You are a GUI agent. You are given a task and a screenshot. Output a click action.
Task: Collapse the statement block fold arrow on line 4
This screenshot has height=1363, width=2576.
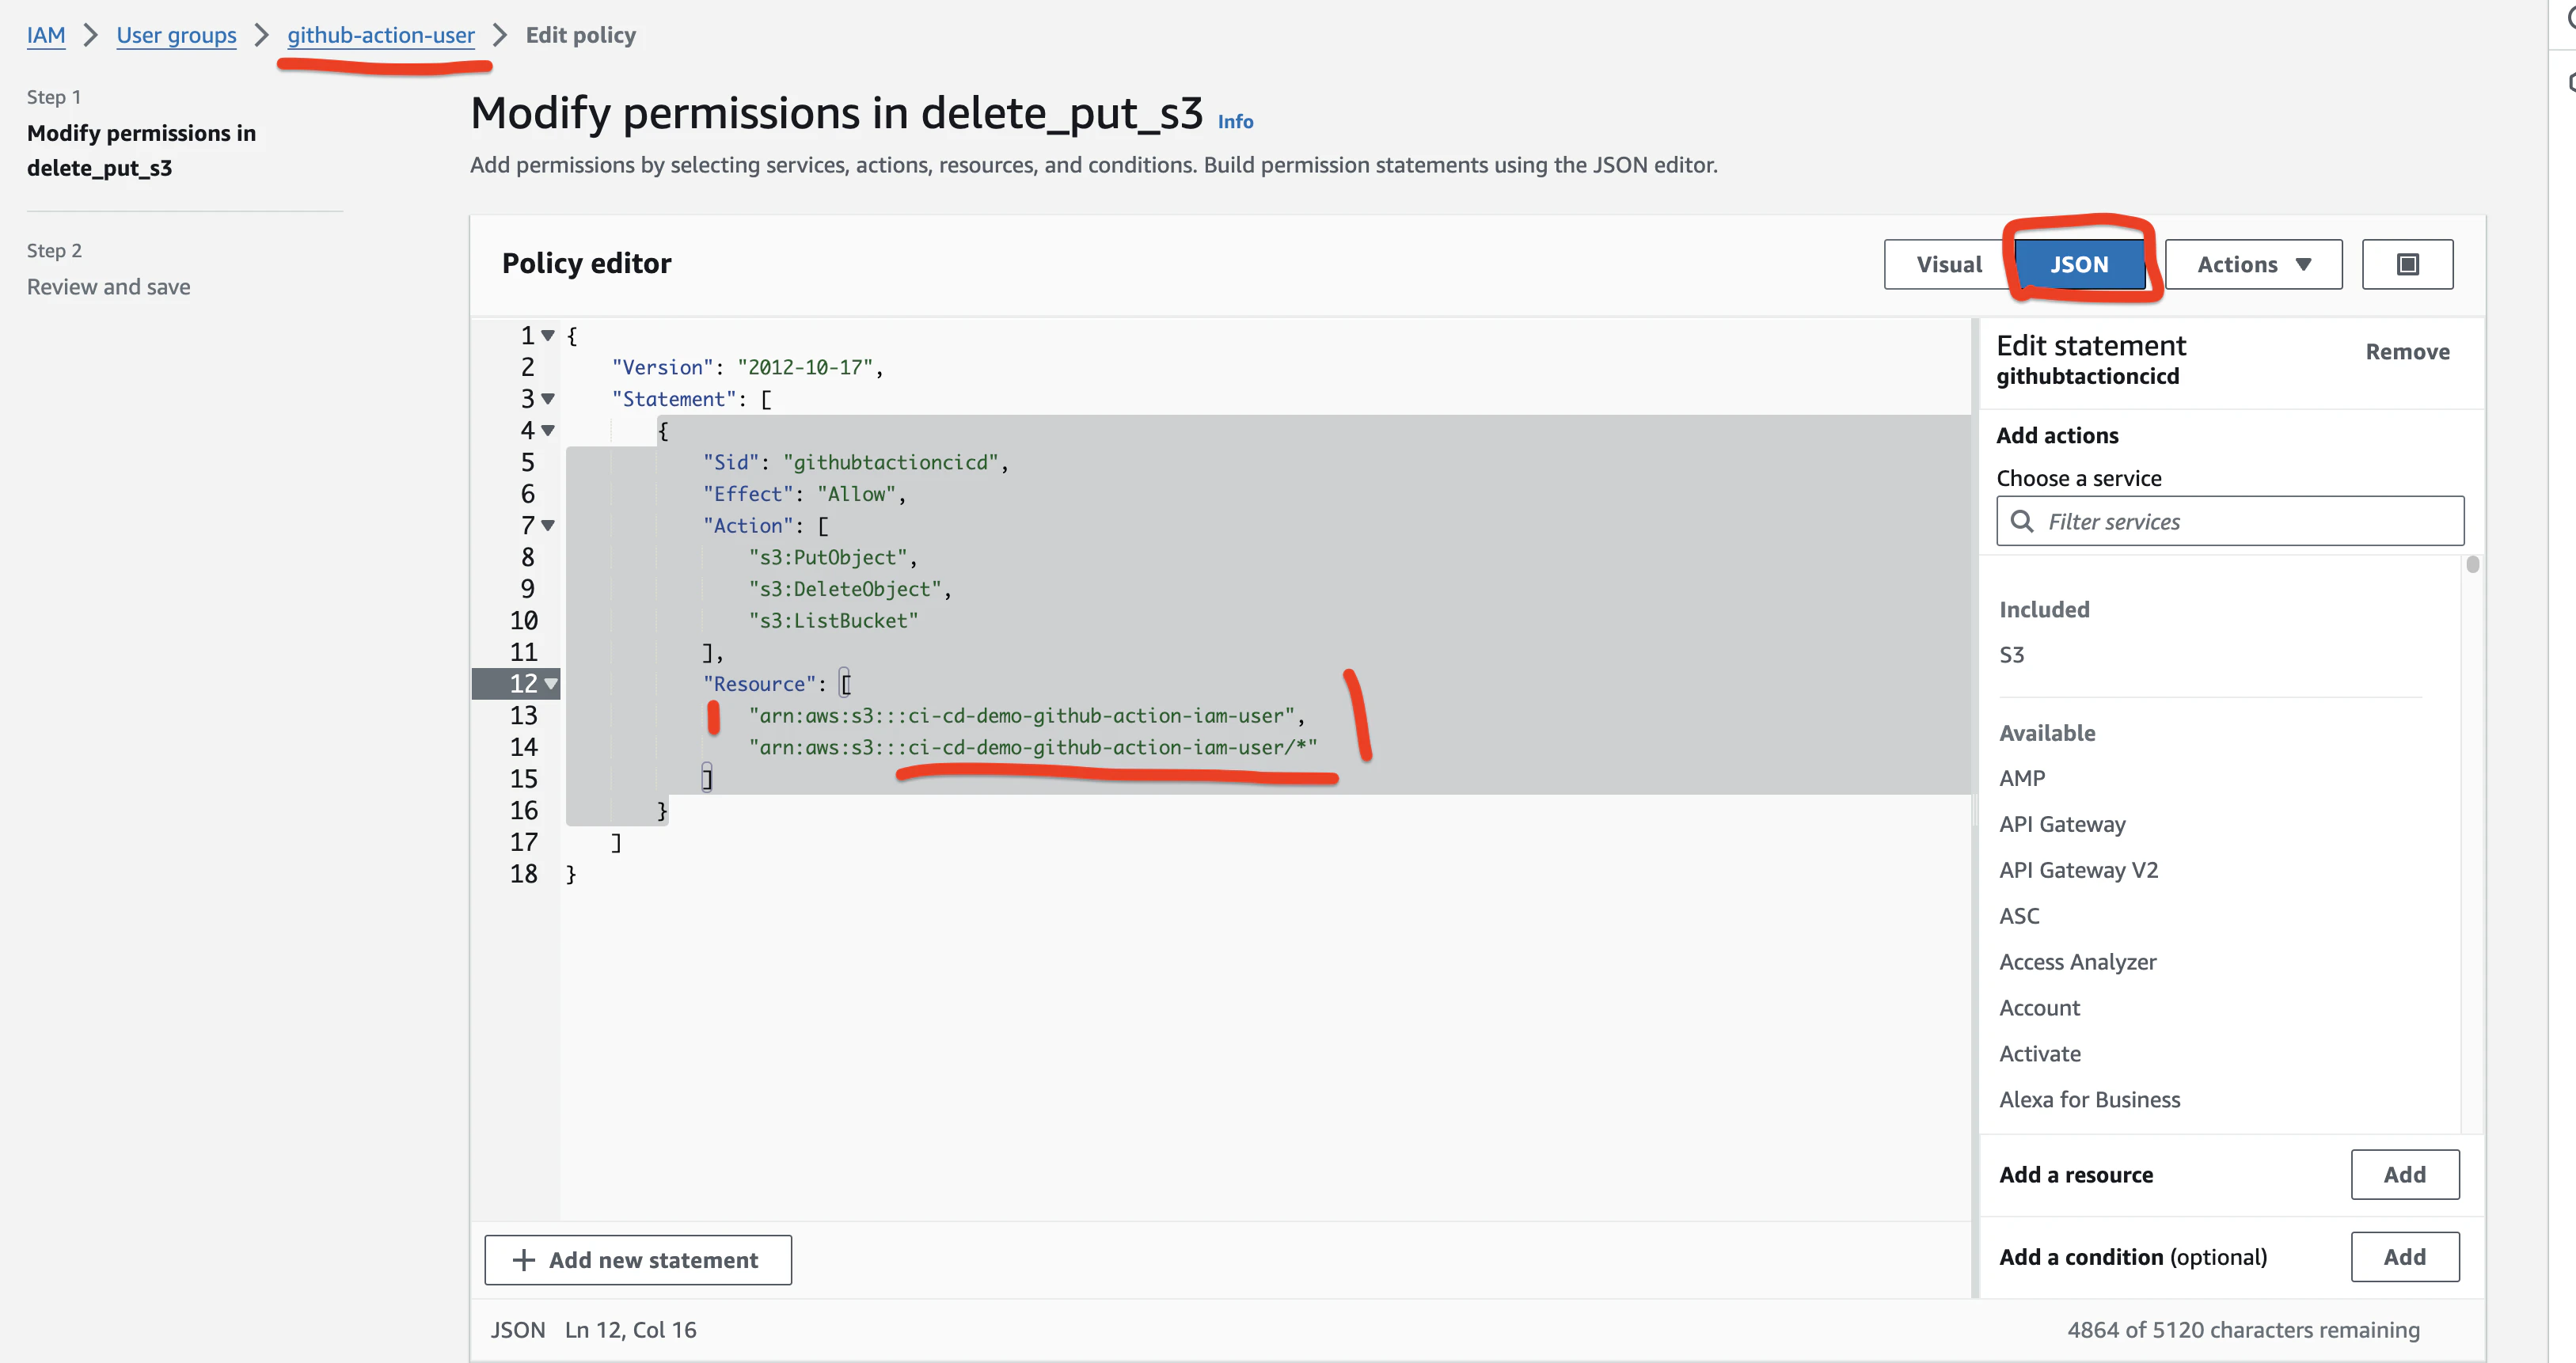tap(548, 430)
